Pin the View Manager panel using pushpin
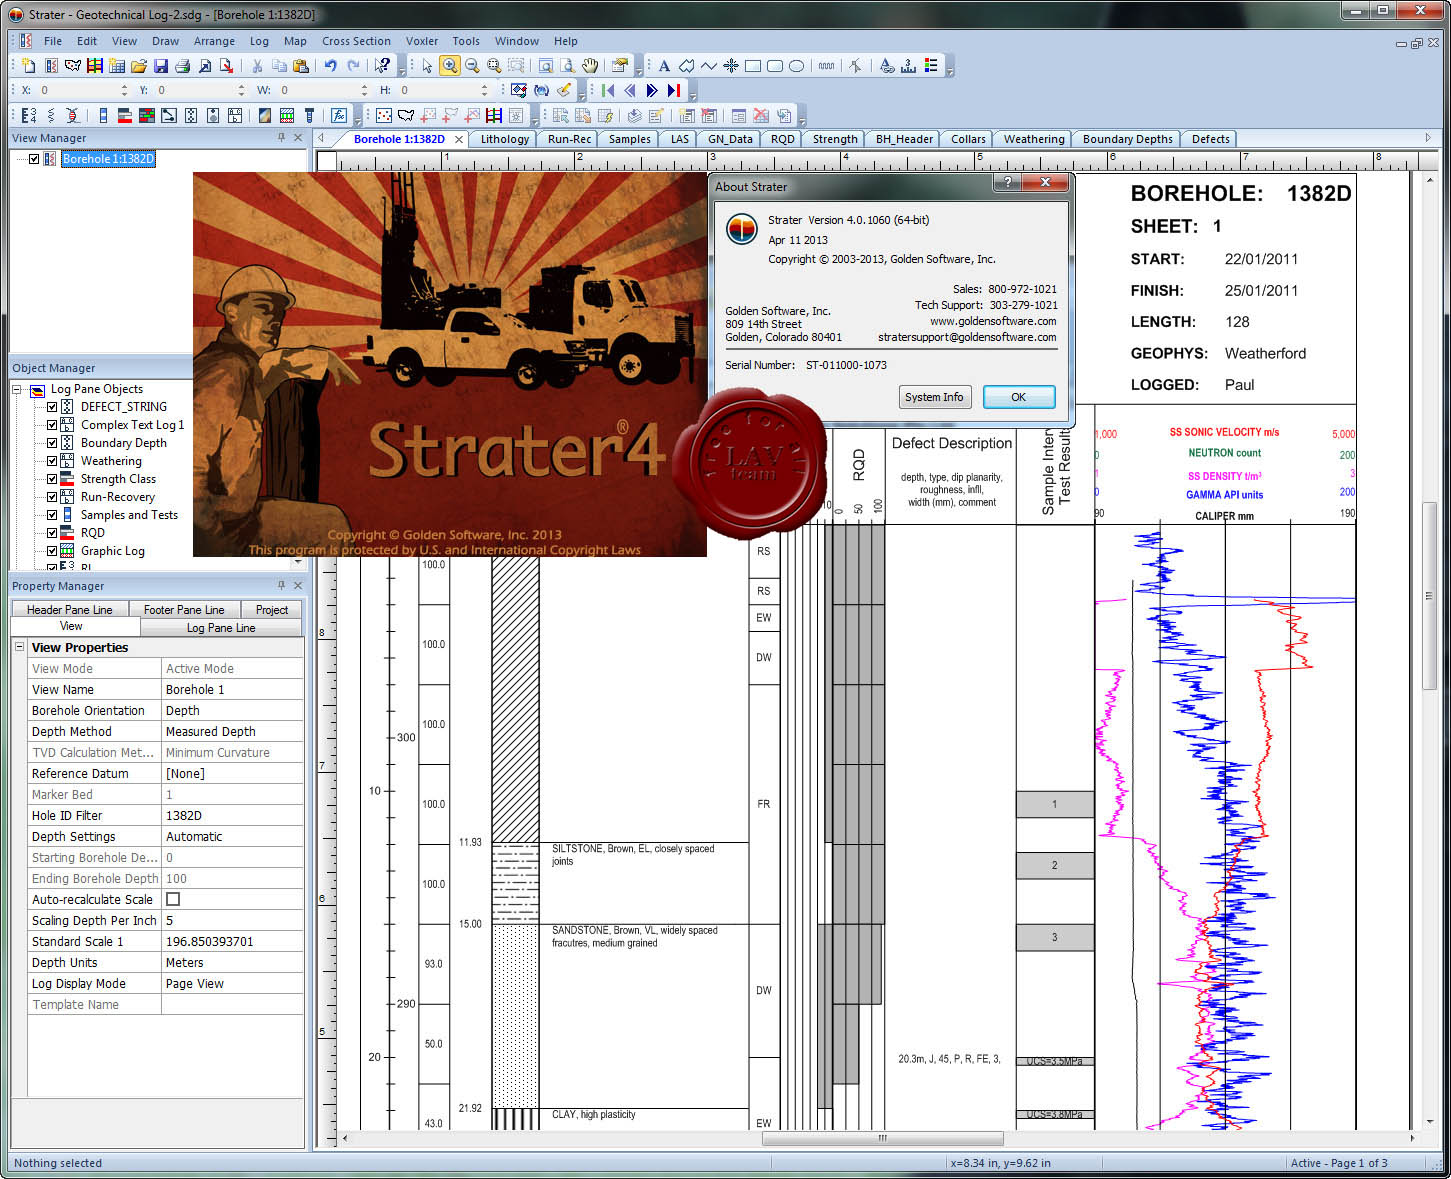Screen dimensions: 1451x1179 pos(281,138)
